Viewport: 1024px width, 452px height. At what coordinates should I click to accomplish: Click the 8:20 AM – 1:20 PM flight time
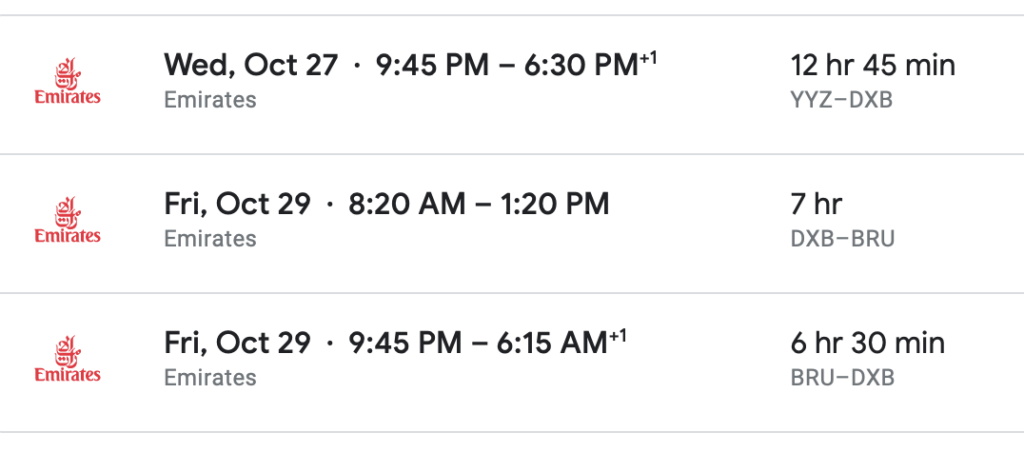478,204
